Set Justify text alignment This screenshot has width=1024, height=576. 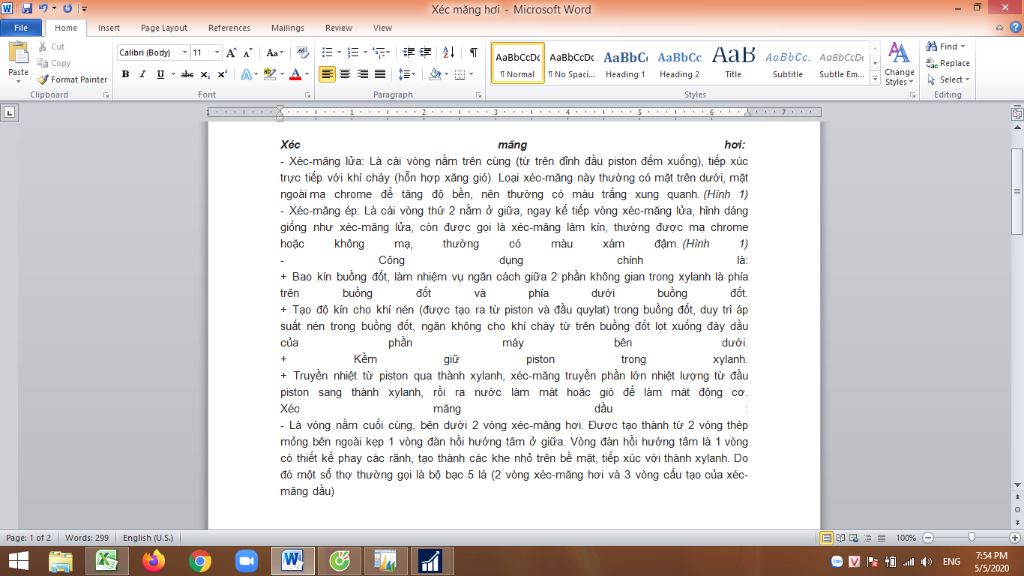pos(380,74)
